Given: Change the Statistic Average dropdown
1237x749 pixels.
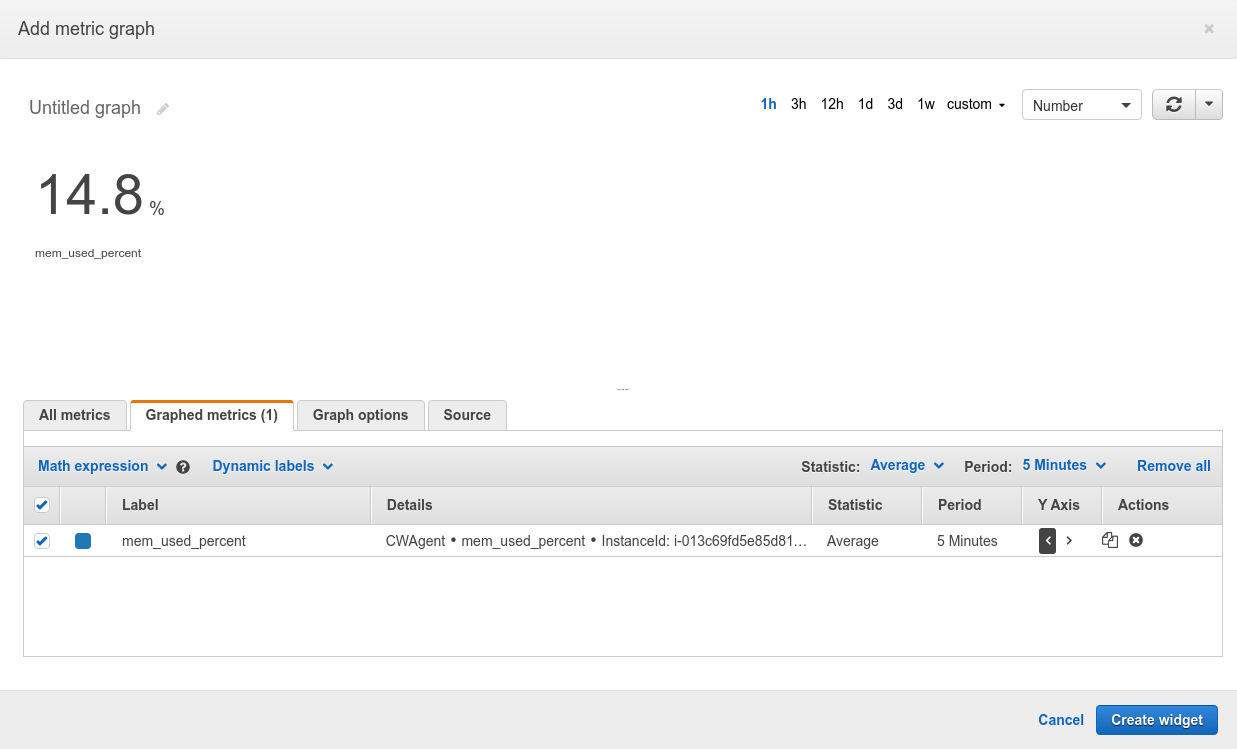Looking at the screenshot, I should pos(907,465).
